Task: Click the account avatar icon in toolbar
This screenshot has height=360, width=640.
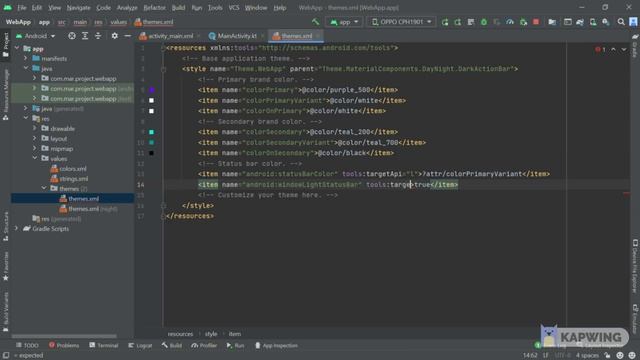Action: (x=633, y=22)
